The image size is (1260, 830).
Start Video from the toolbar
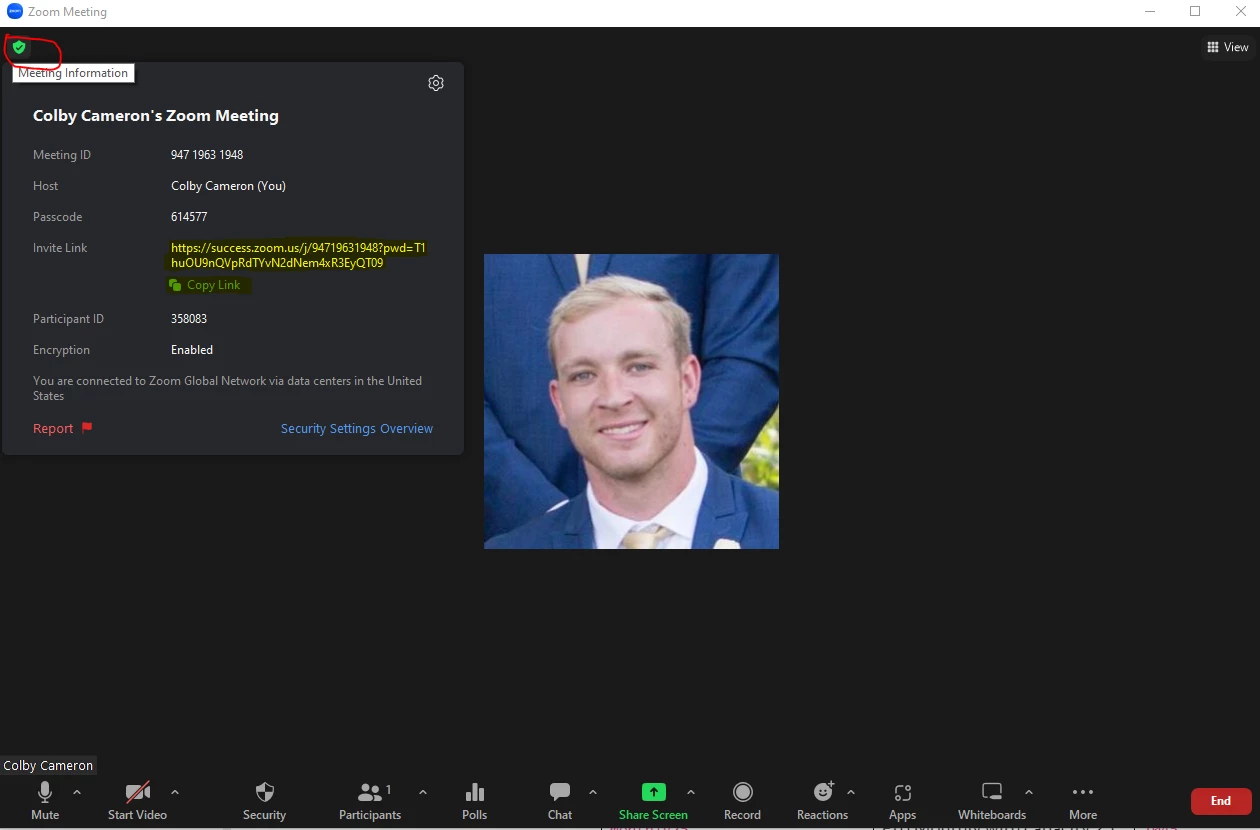click(138, 801)
